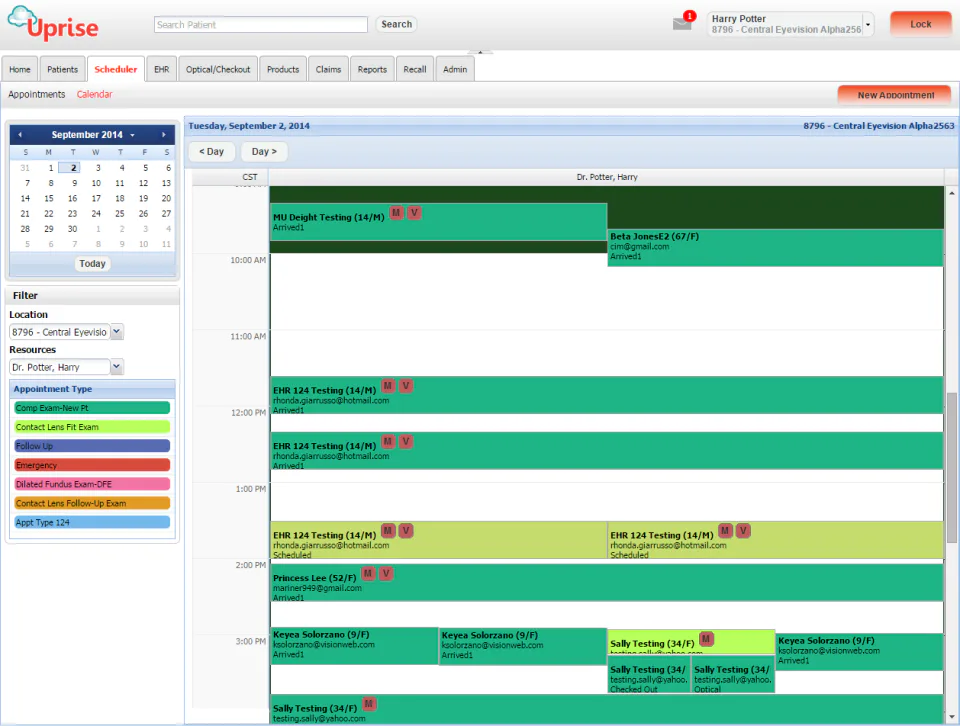Viewport: 960px width, 726px height.
Task: Select the Follow Up appointment type swatch
Action: [92, 446]
